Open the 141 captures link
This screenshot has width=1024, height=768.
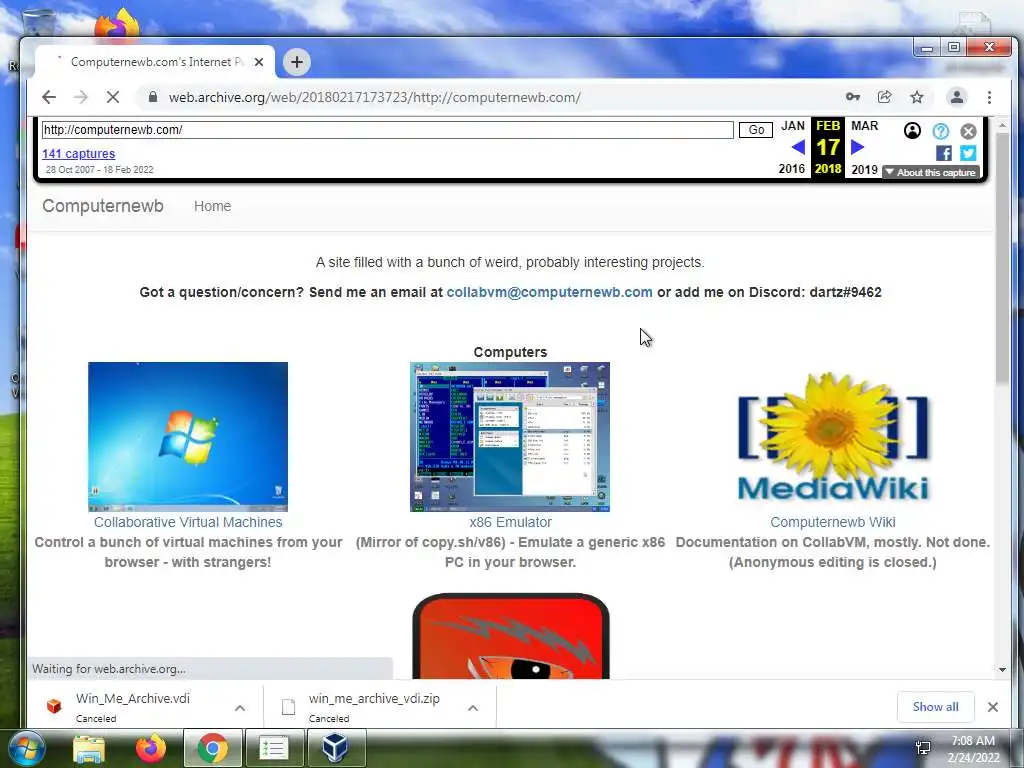[78, 153]
